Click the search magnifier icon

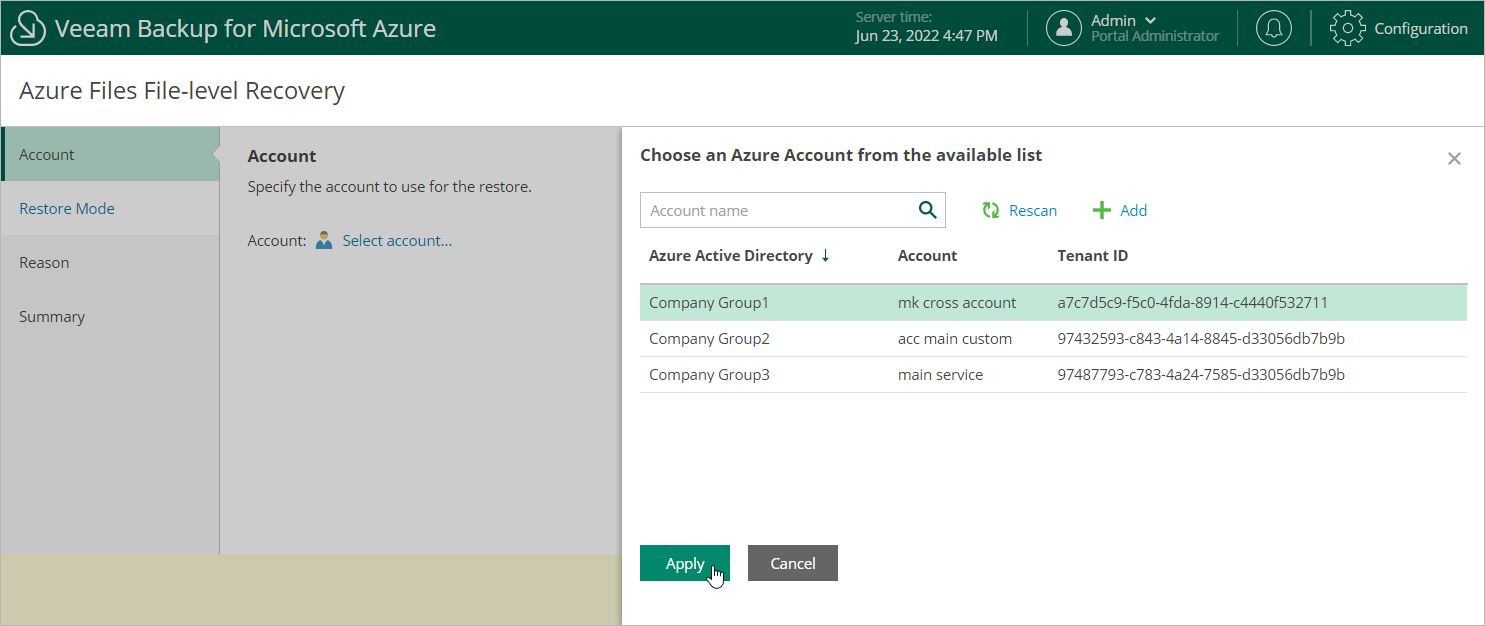pyautogui.click(x=928, y=210)
